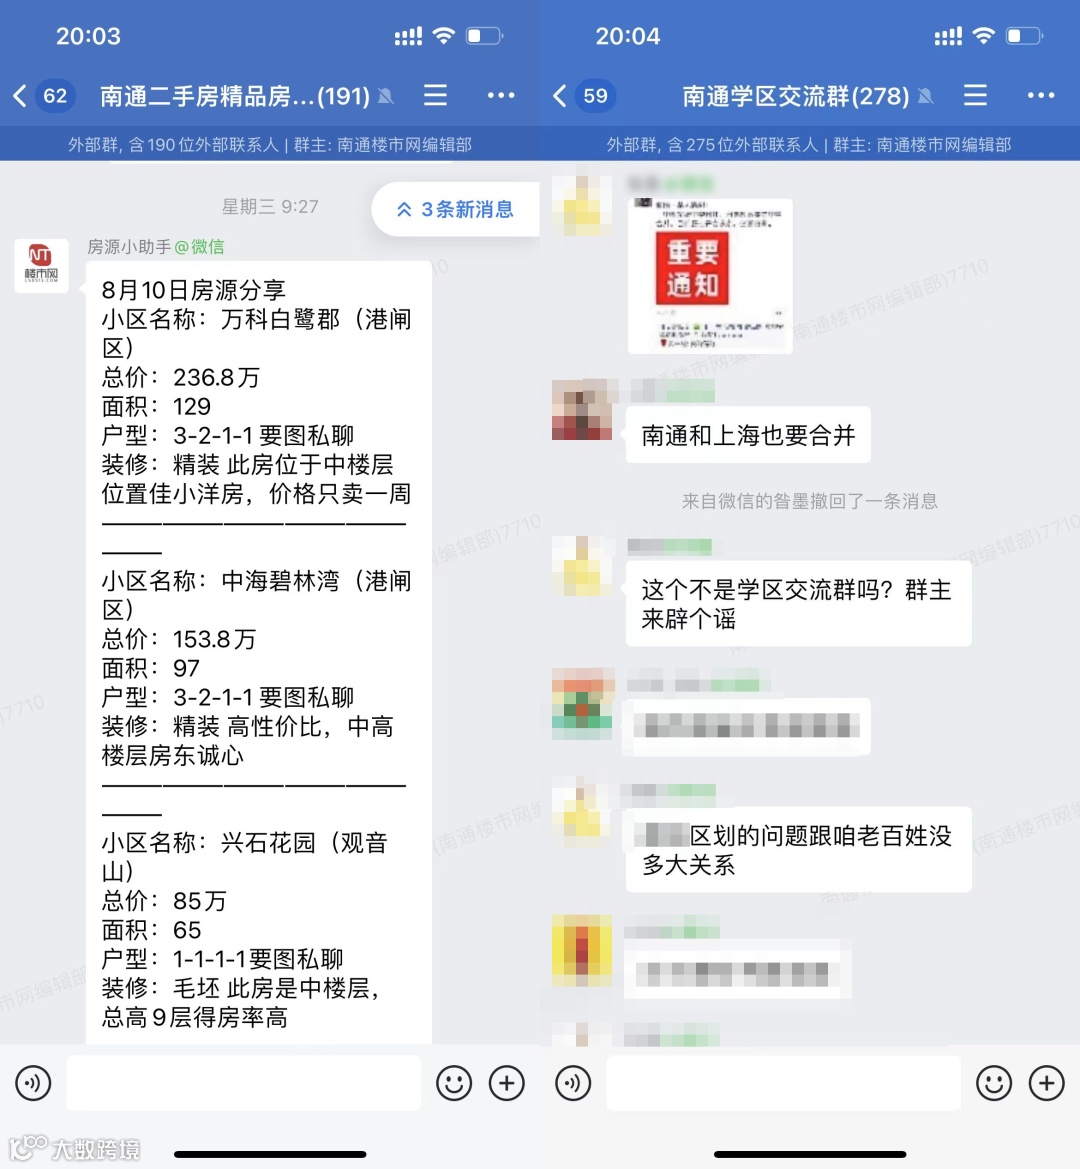Image resolution: width=1080 pixels, height=1169 pixels.
Task: Open emoji picker in right chat
Action: [994, 1083]
